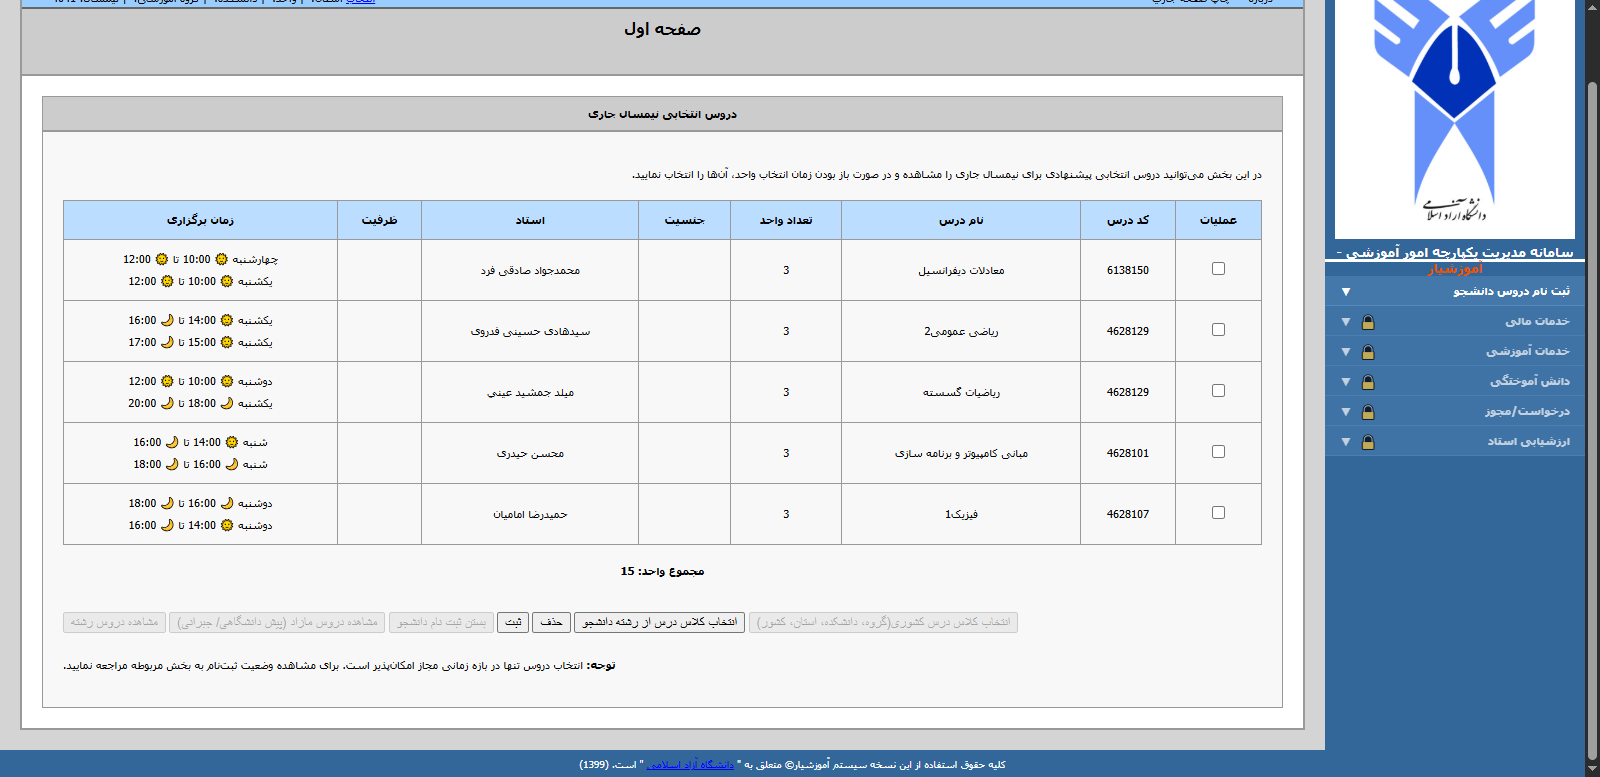Click the greyed مشاهده دروس رشته button
This screenshot has width=1600, height=777.
[x=114, y=622]
